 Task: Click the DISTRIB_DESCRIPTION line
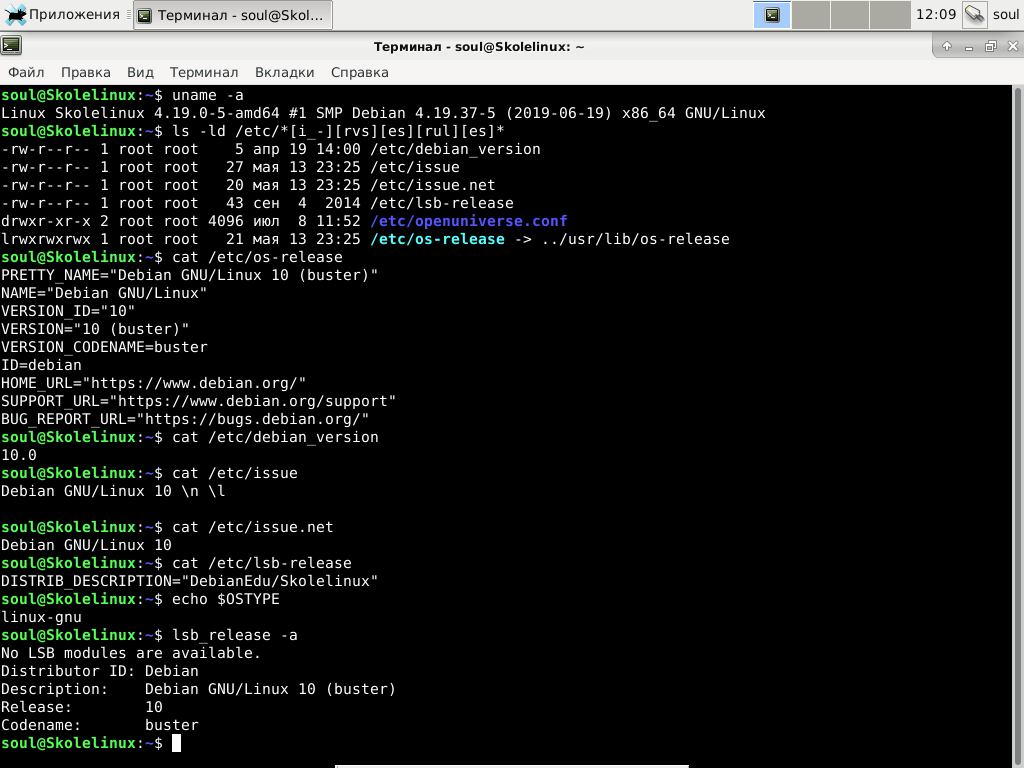pos(189,581)
